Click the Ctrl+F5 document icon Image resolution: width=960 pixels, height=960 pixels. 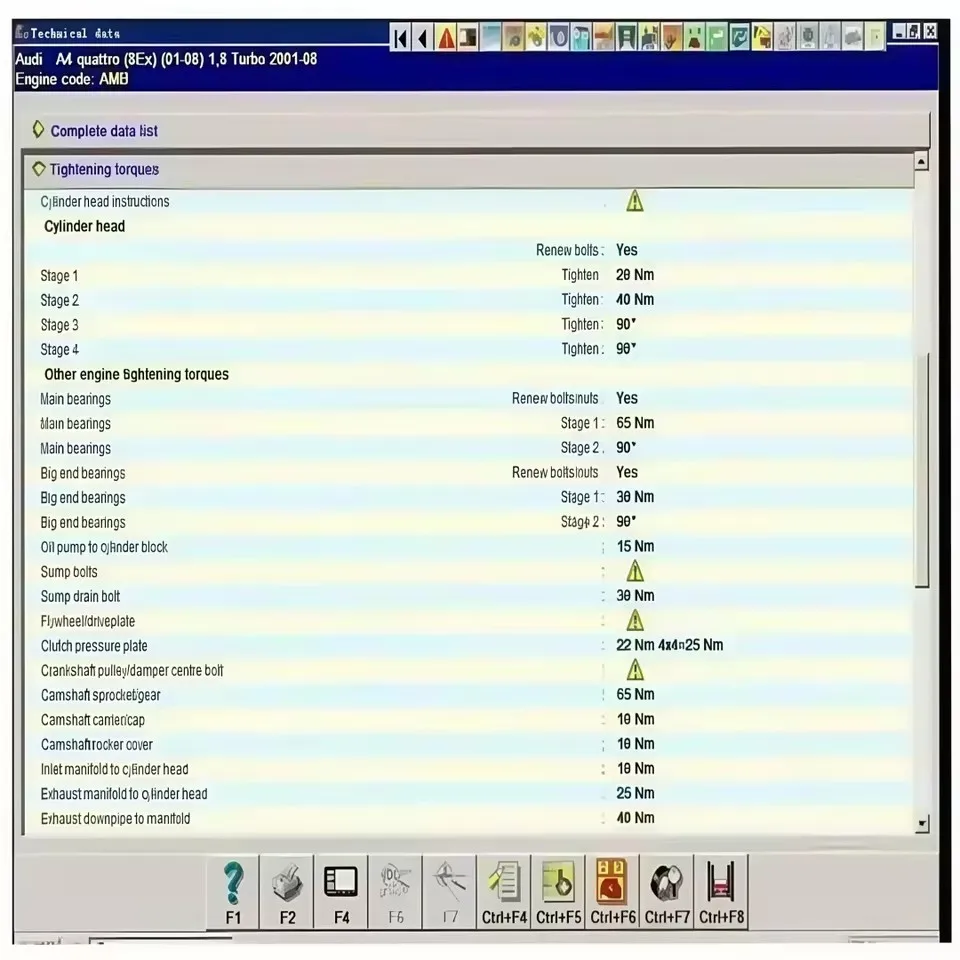tap(557, 890)
